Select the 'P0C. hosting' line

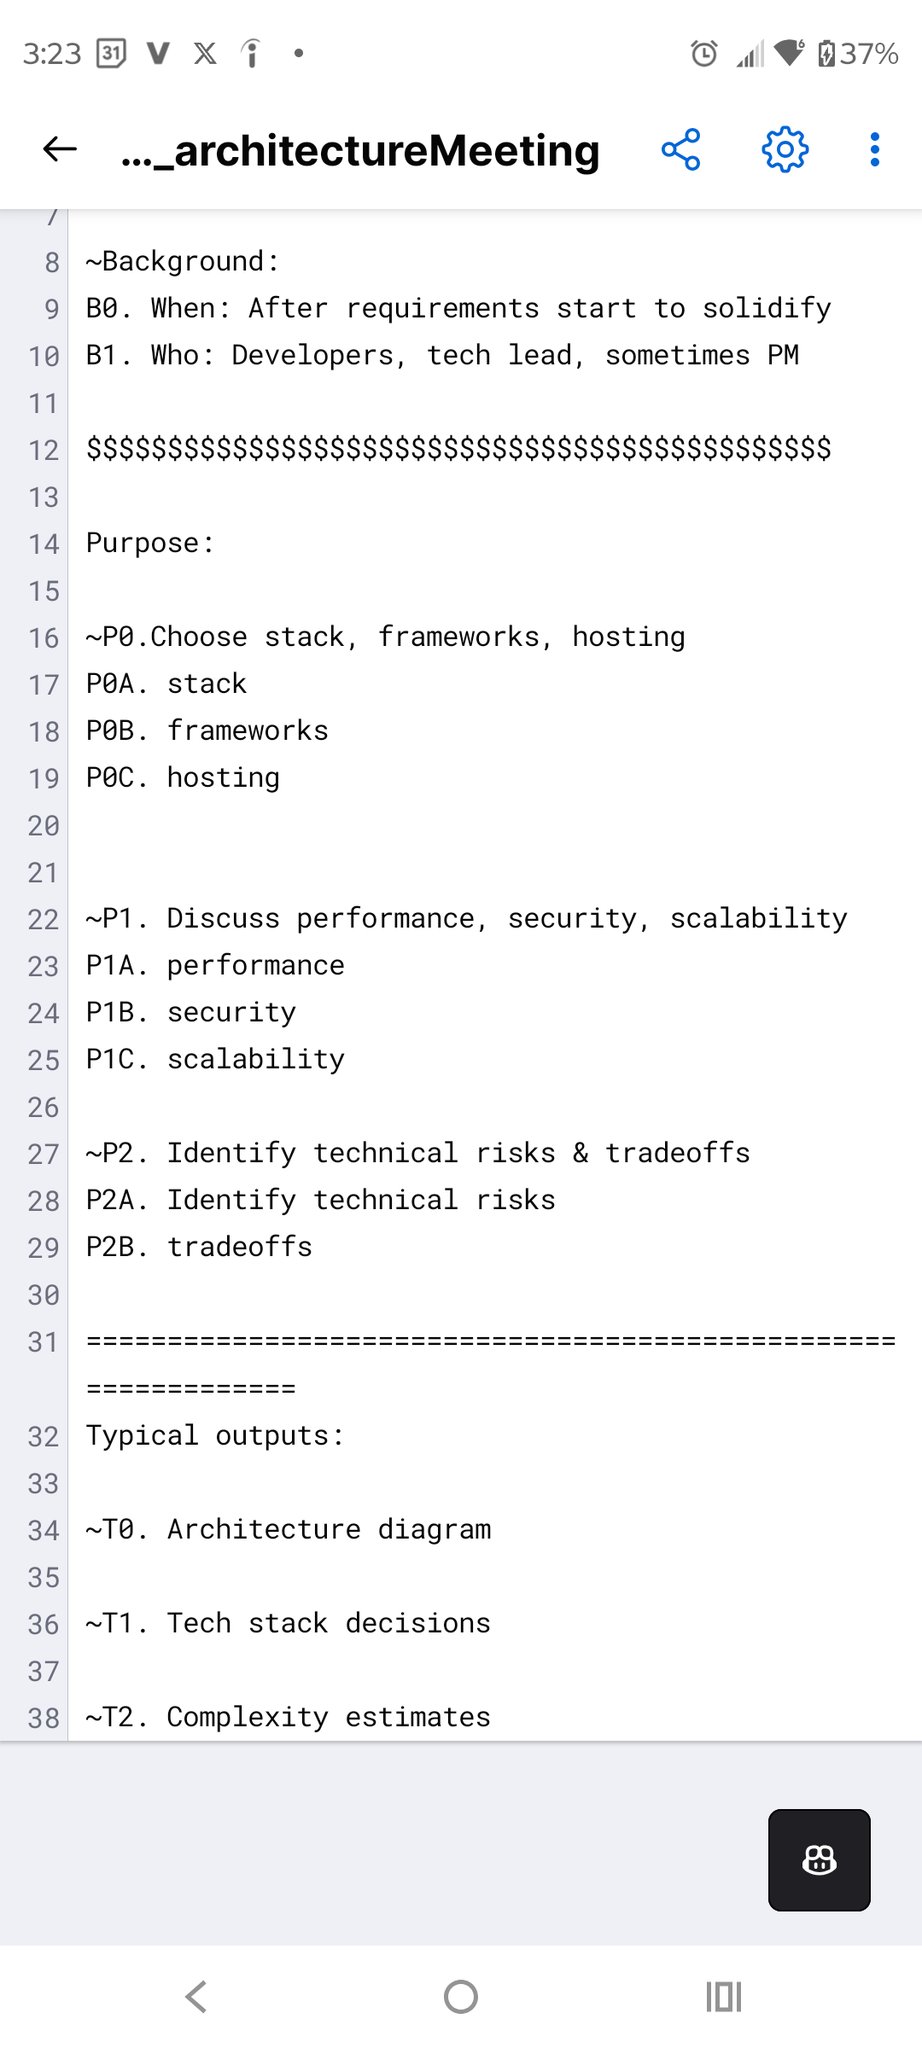[x=183, y=778]
